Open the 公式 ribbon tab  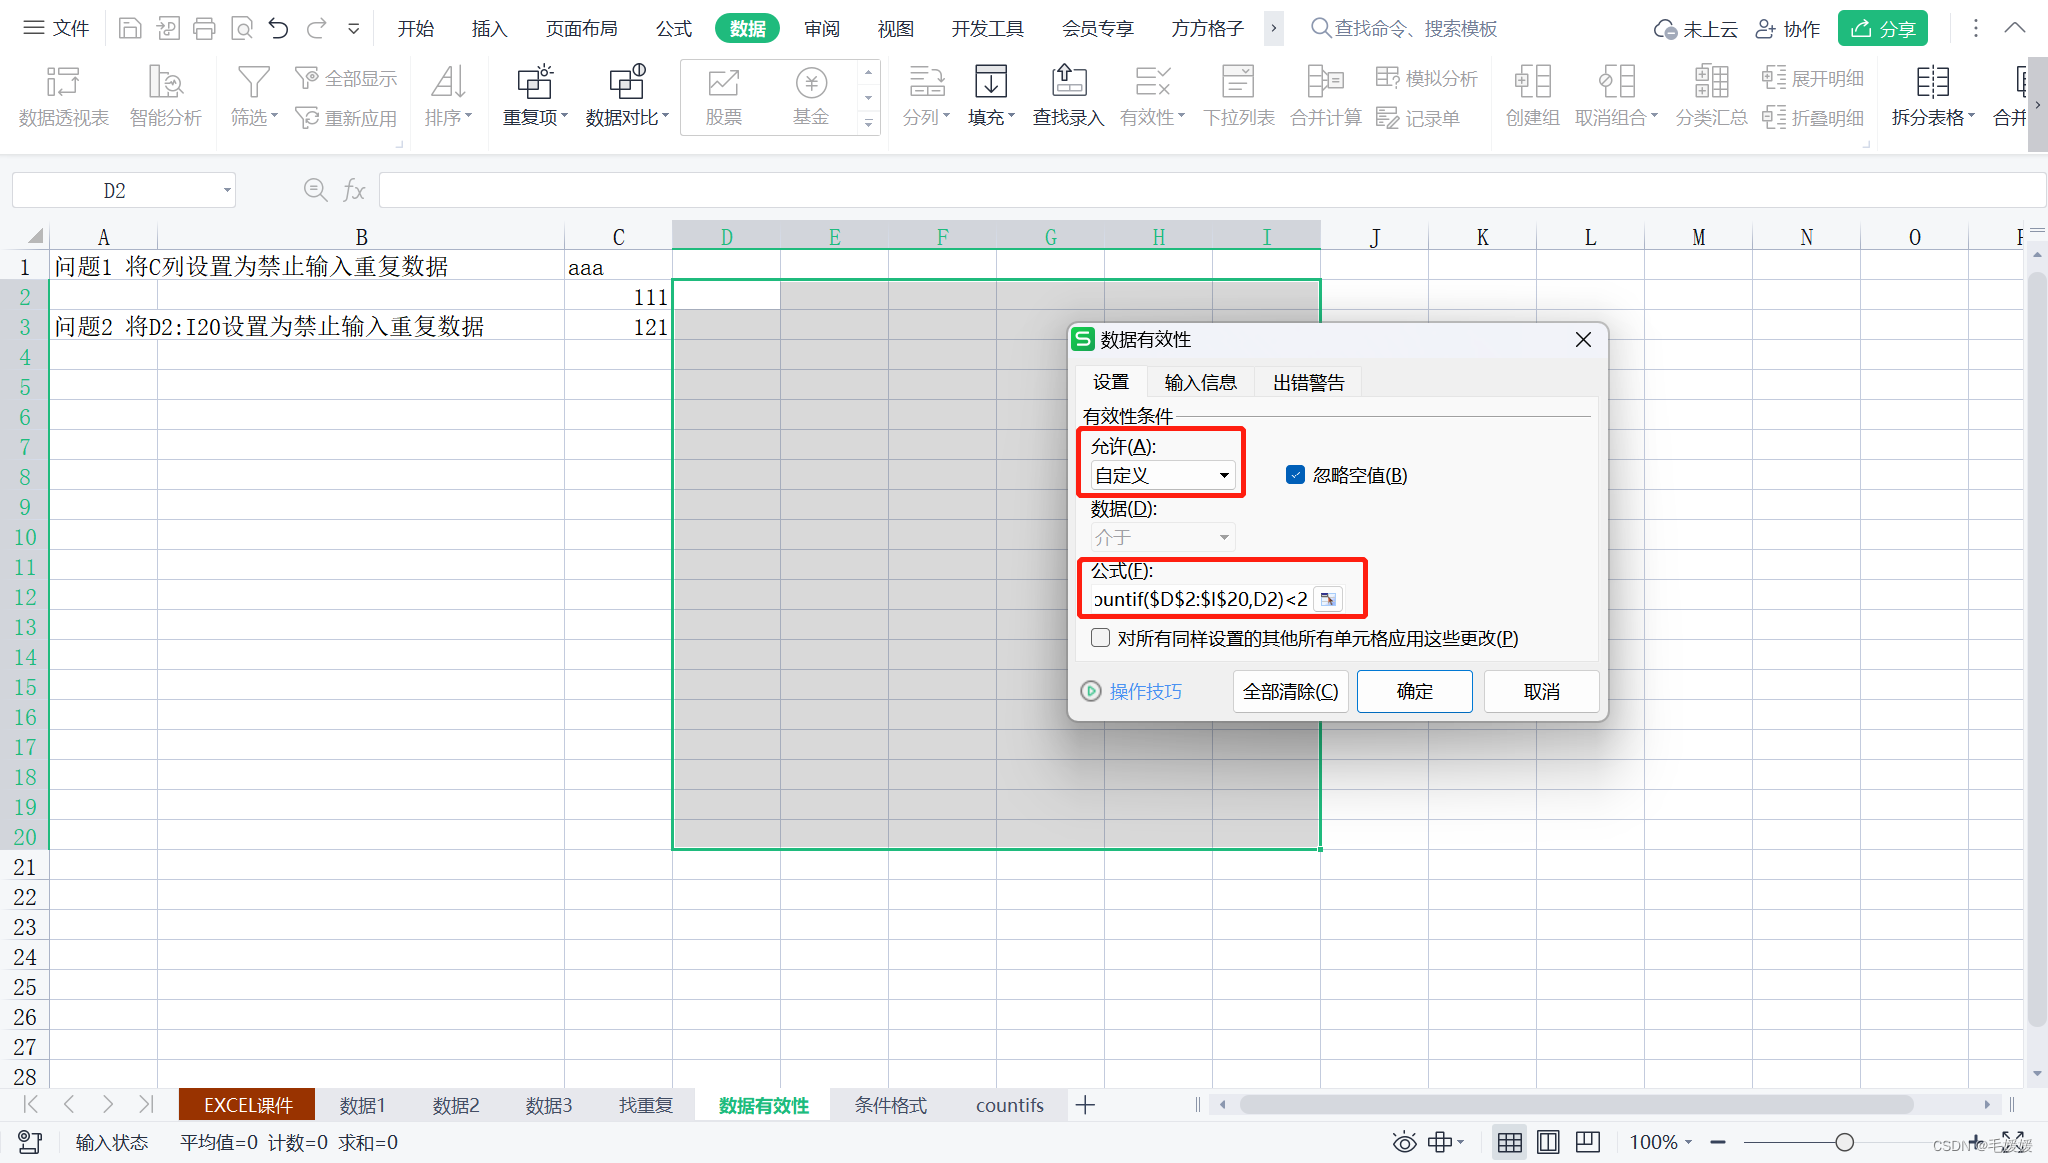(674, 28)
